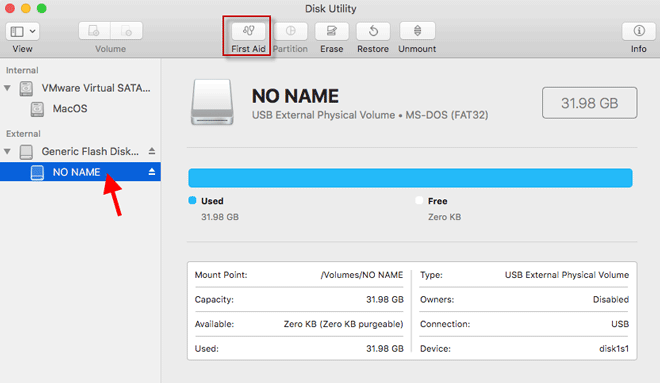
Task: Eject the Generic Flash Disk
Action: coord(152,151)
